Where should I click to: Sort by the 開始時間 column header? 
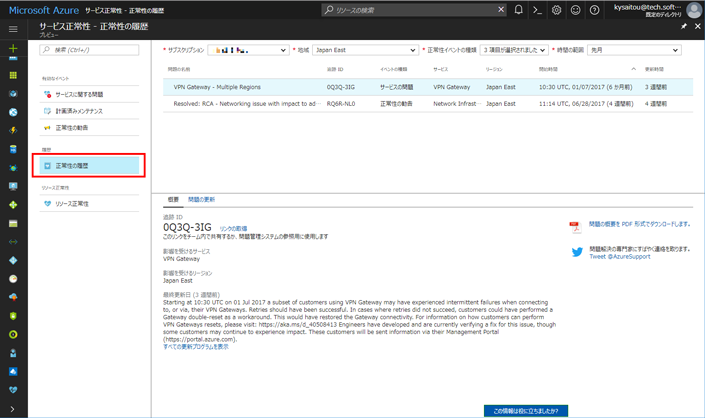548,69
